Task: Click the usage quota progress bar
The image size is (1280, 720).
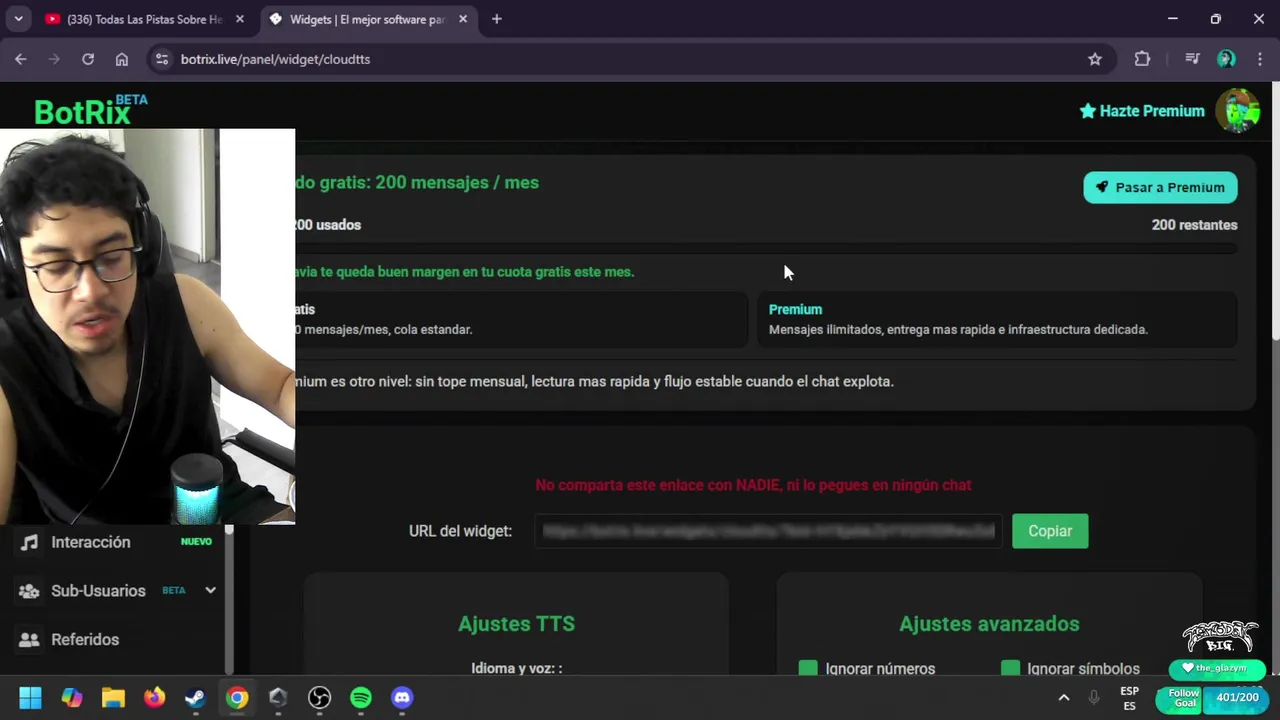Action: coord(766,248)
